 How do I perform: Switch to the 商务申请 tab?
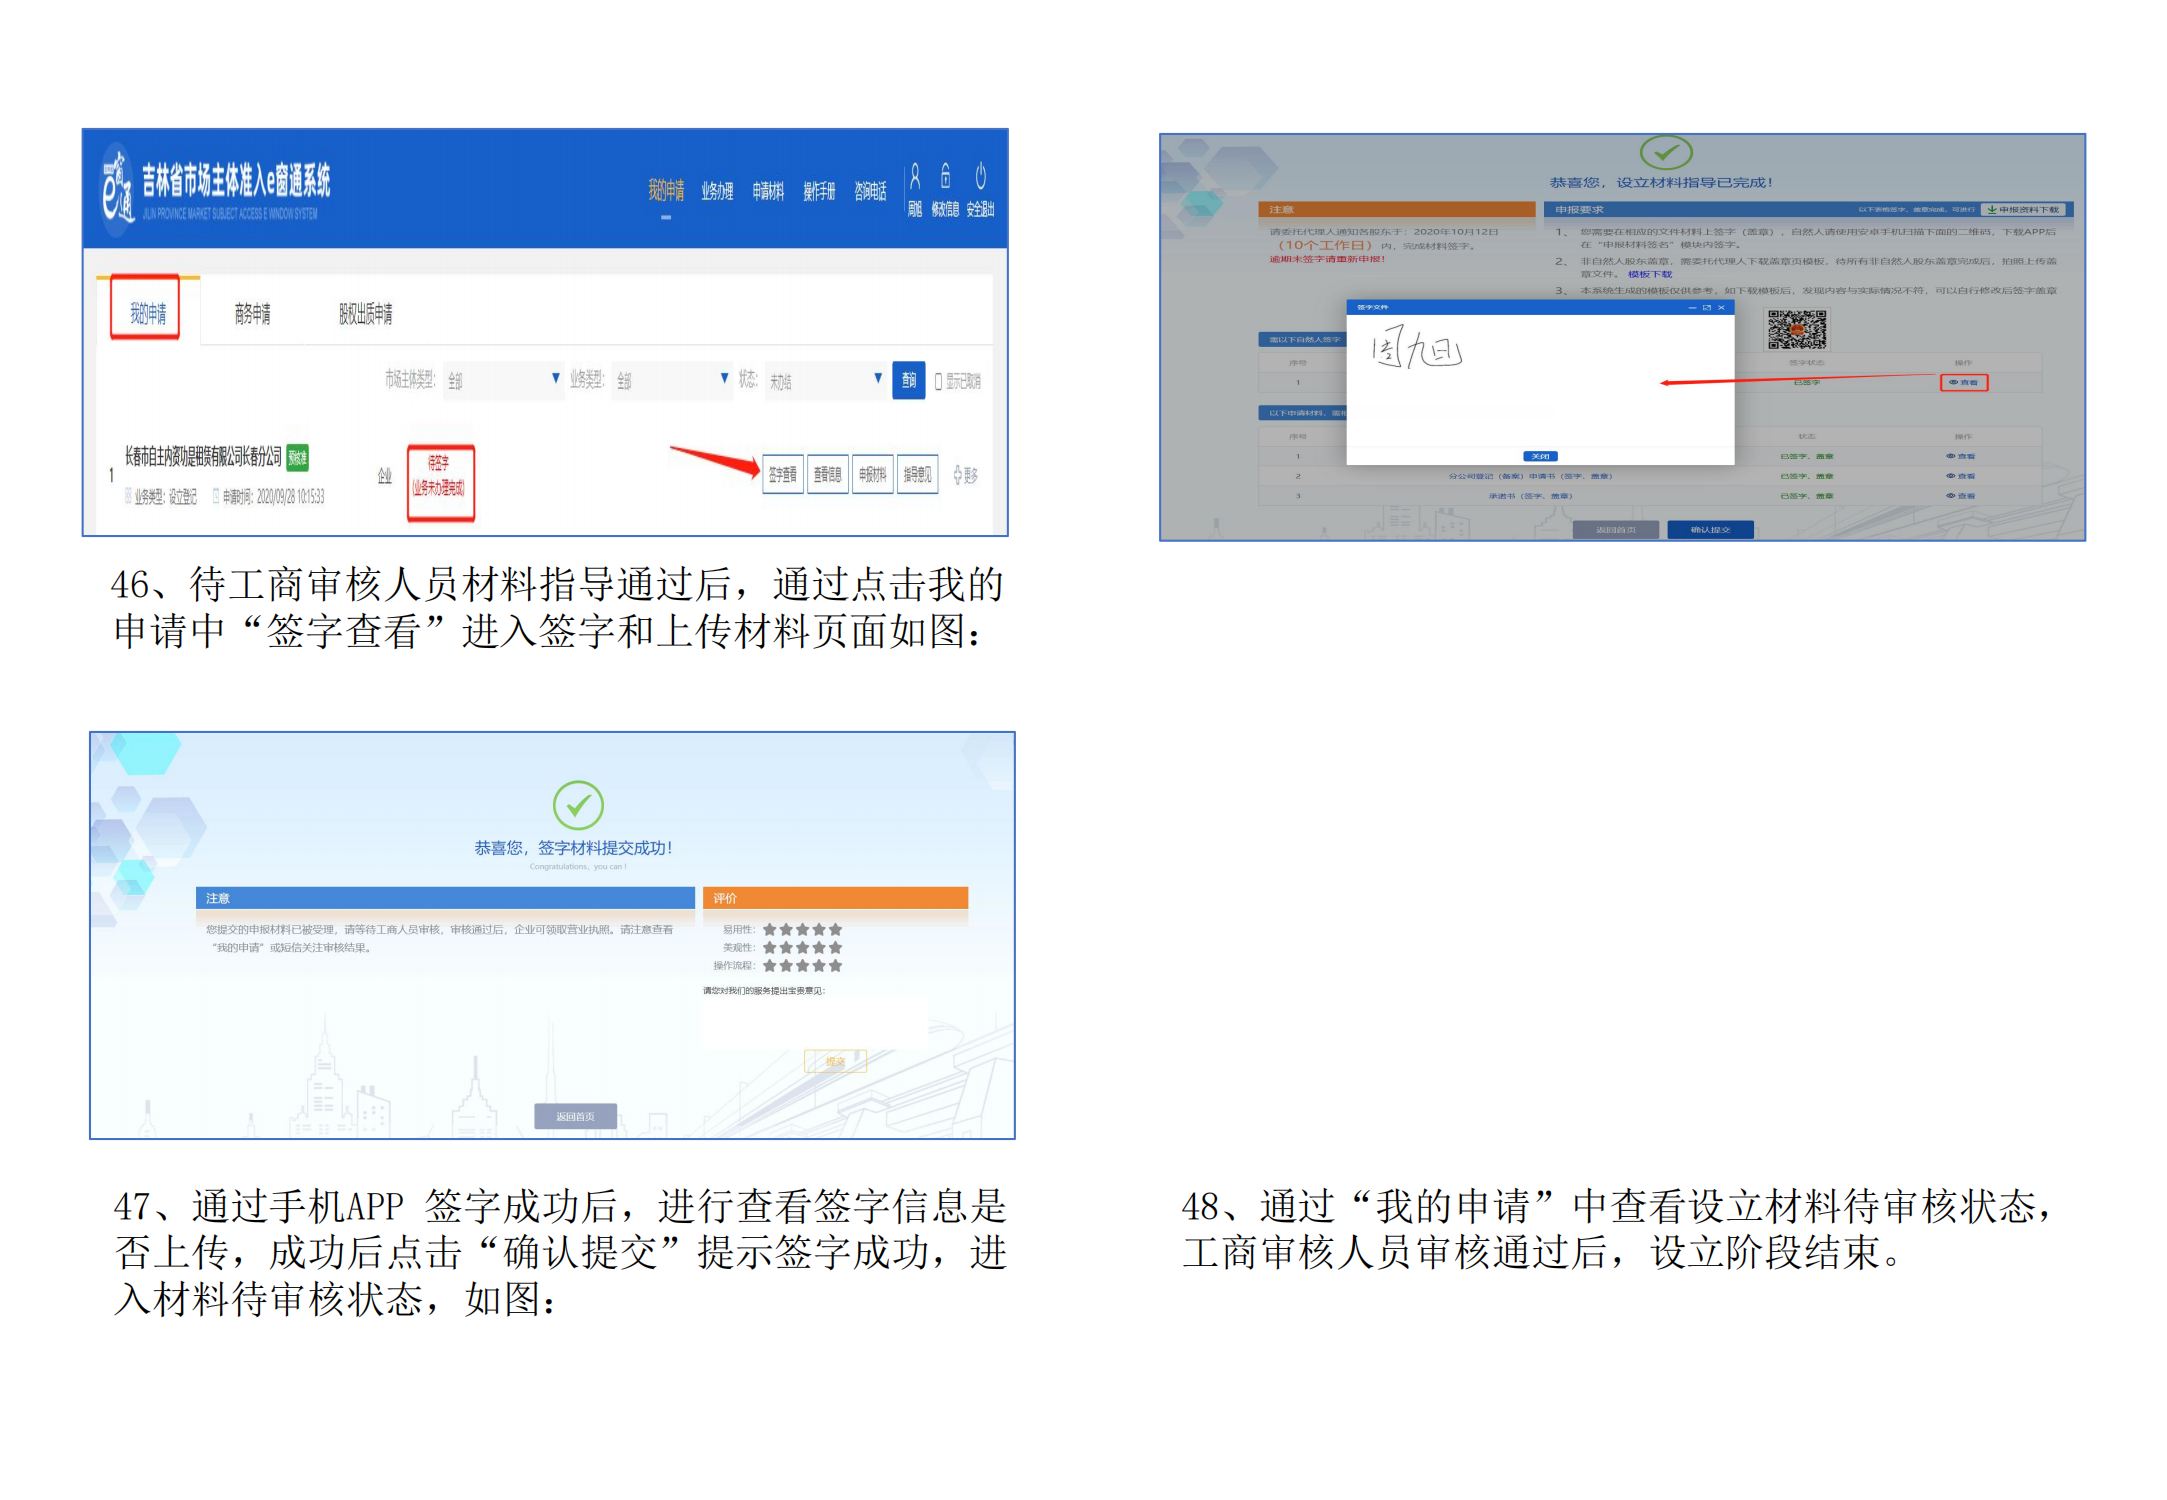pyautogui.click(x=252, y=314)
